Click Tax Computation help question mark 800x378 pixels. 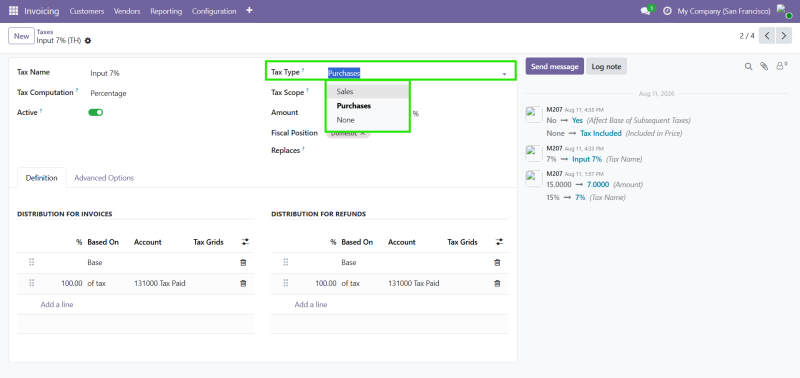[x=77, y=91]
